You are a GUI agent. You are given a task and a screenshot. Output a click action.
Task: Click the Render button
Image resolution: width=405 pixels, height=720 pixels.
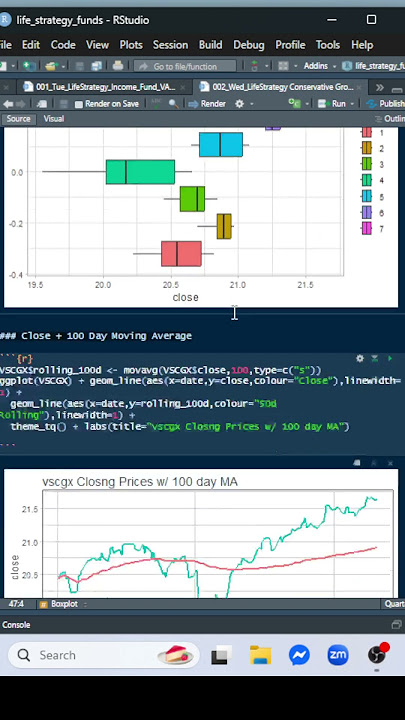(208, 104)
